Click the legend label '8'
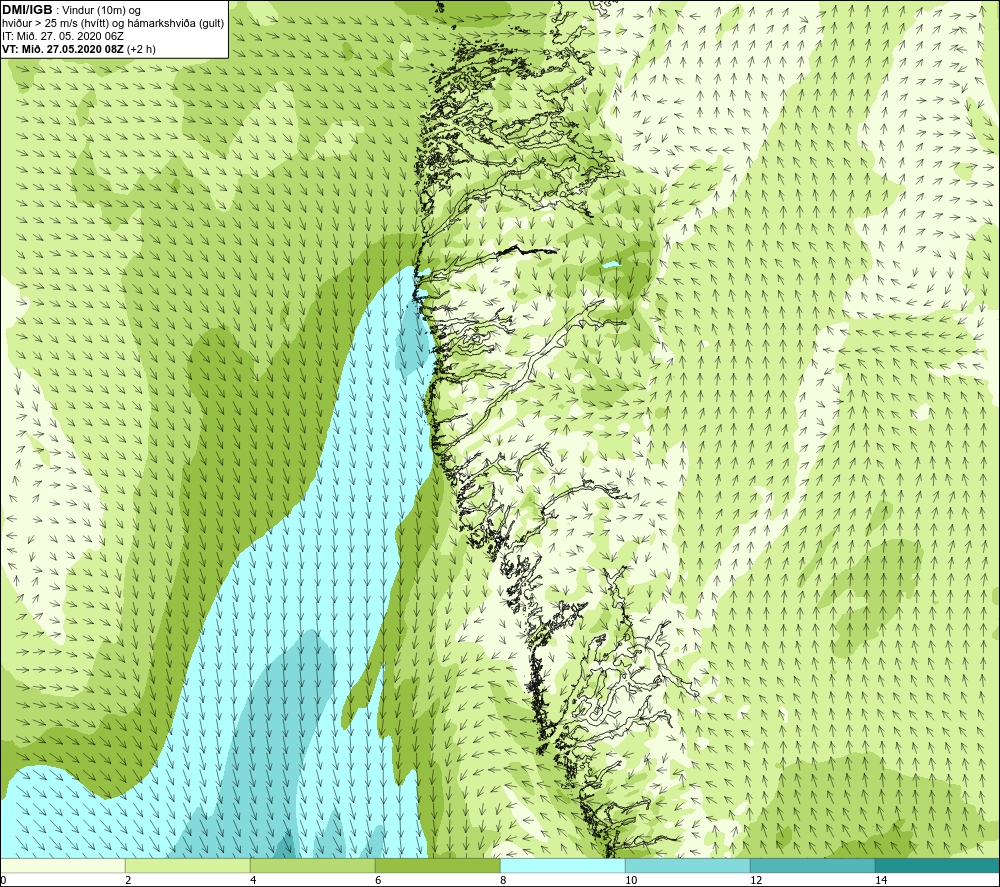 503,880
